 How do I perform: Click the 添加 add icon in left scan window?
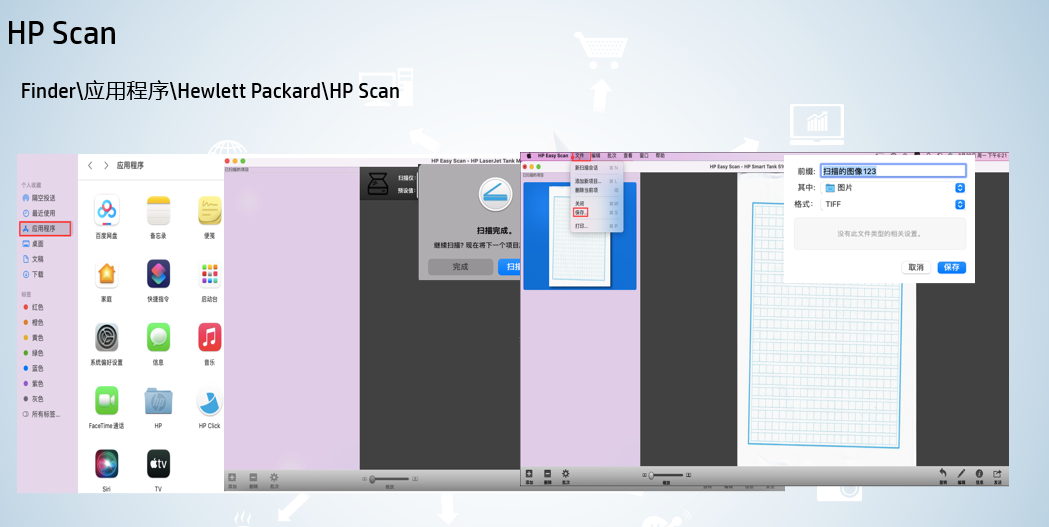pos(232,478)
